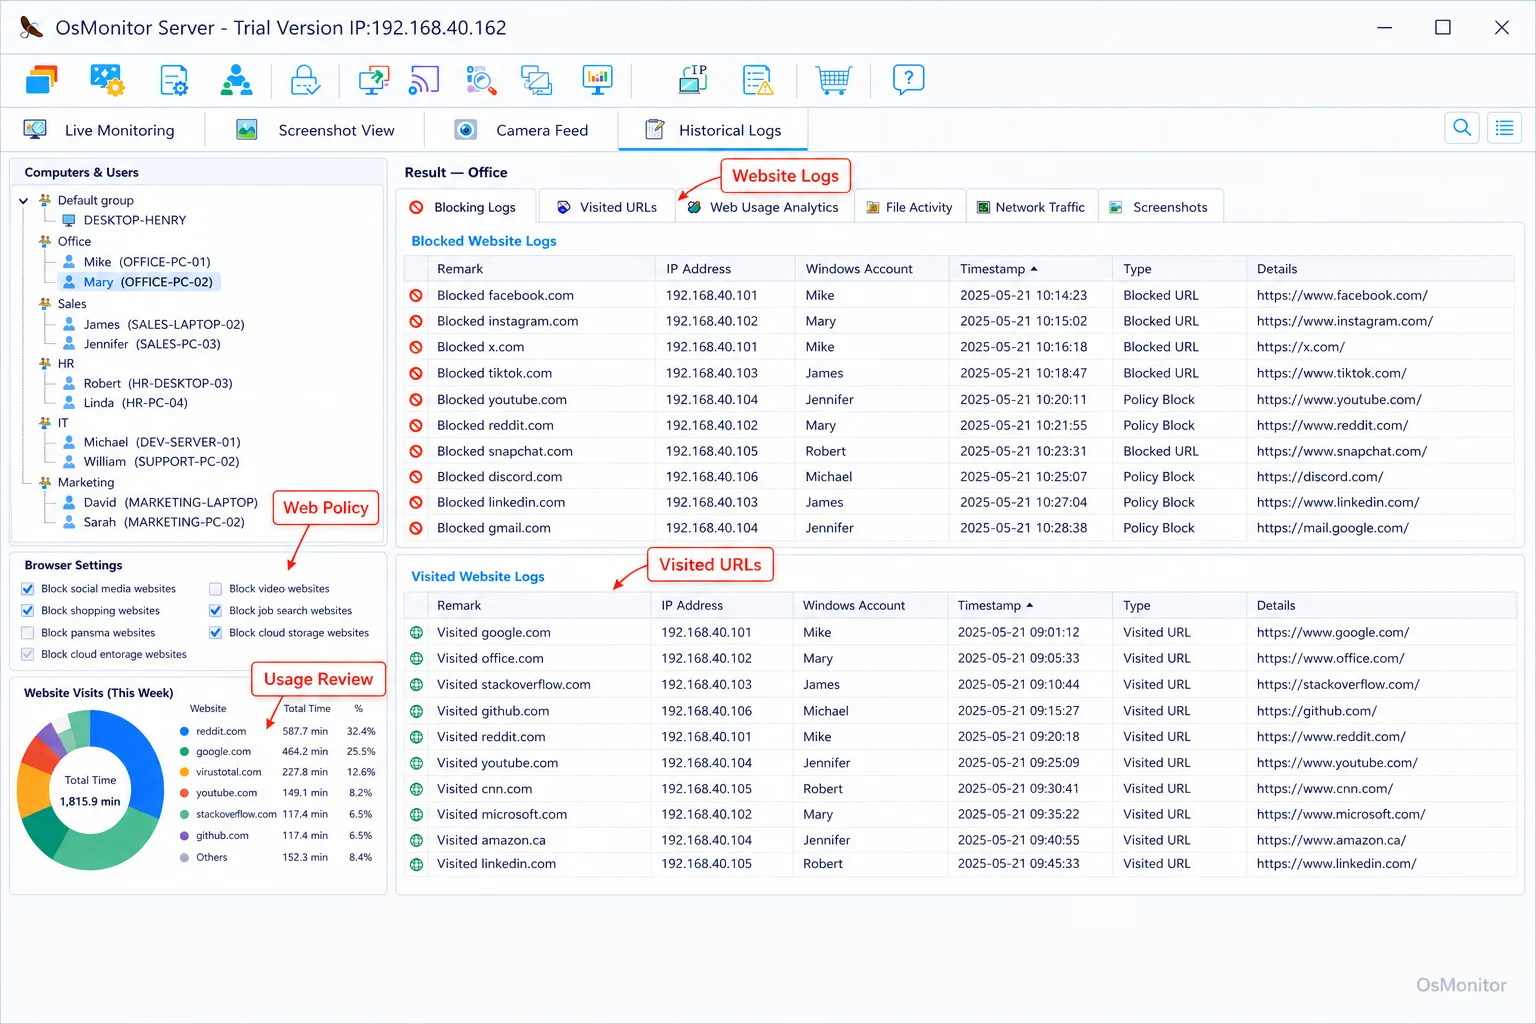Click the Office group icon in tree
This screenshot has width=1536, height=1024.
pos(45,241)
